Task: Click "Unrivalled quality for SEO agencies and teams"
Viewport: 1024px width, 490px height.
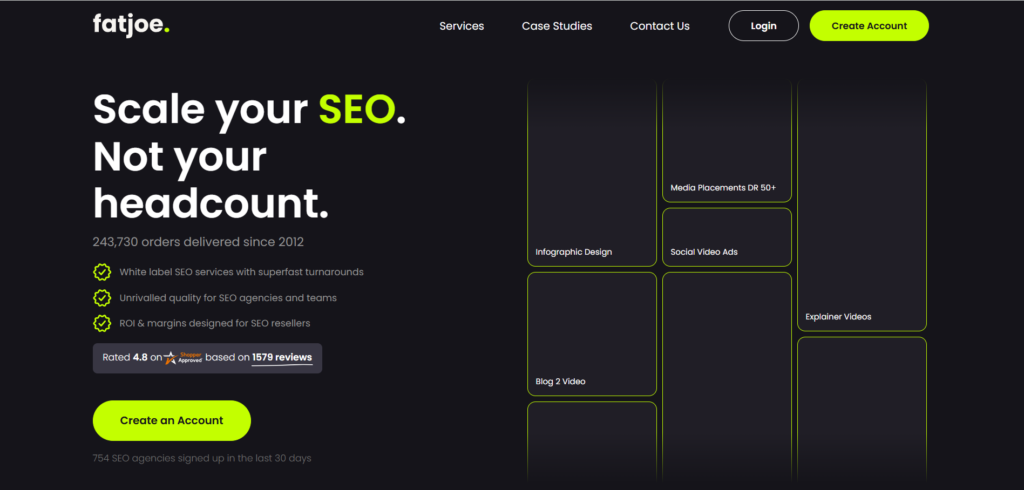Action: pos(228,297)
